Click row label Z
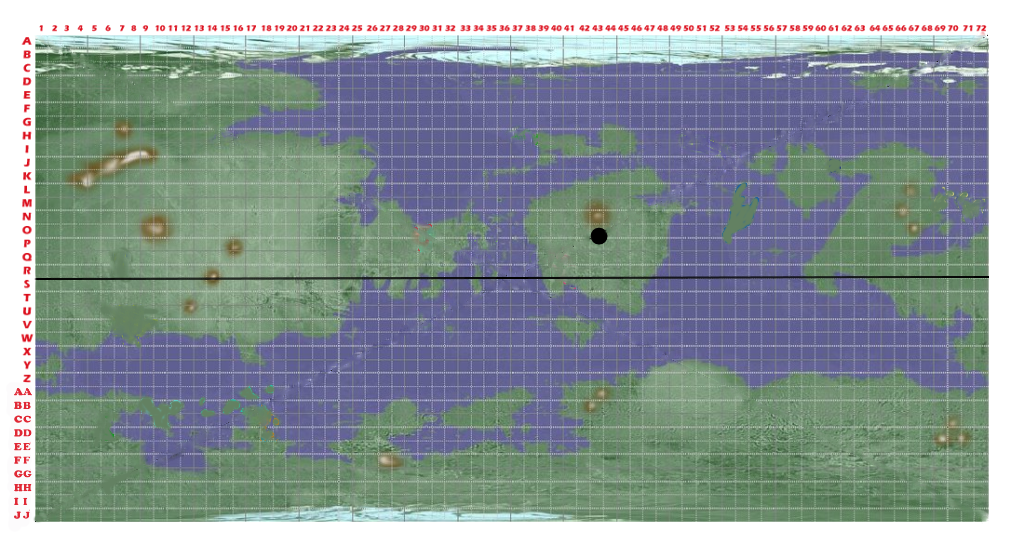 point(26,379)
